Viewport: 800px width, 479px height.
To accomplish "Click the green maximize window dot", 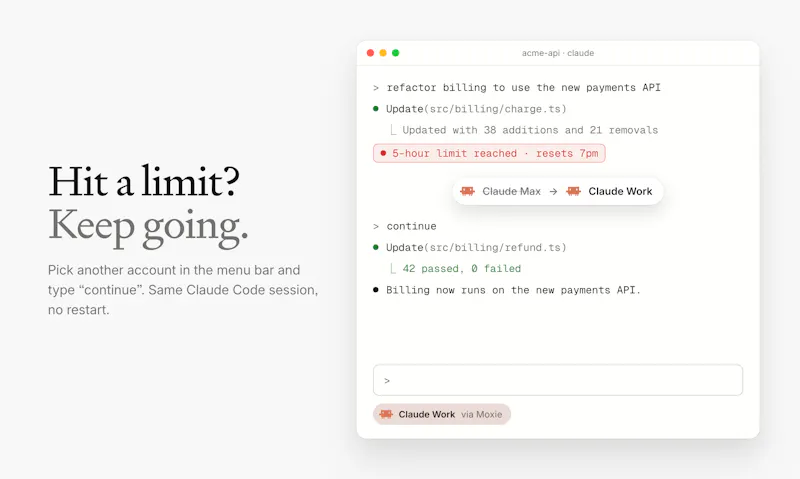I will (x=395, y=53).
